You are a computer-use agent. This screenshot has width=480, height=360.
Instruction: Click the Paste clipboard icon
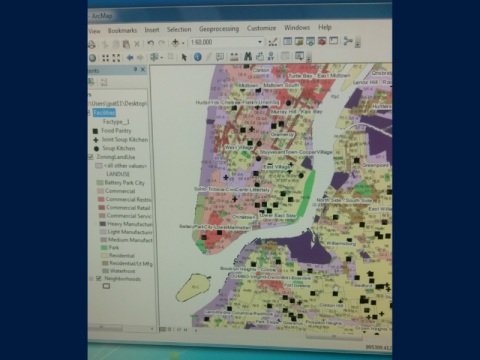[126, 44]
